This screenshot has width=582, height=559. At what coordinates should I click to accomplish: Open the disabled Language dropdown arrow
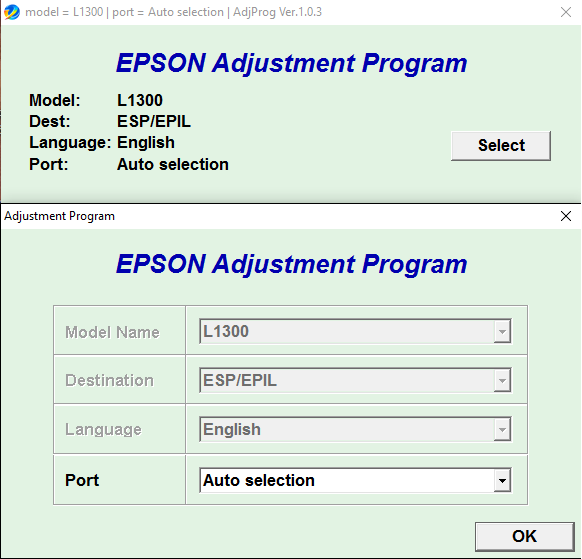pos(502,429)
